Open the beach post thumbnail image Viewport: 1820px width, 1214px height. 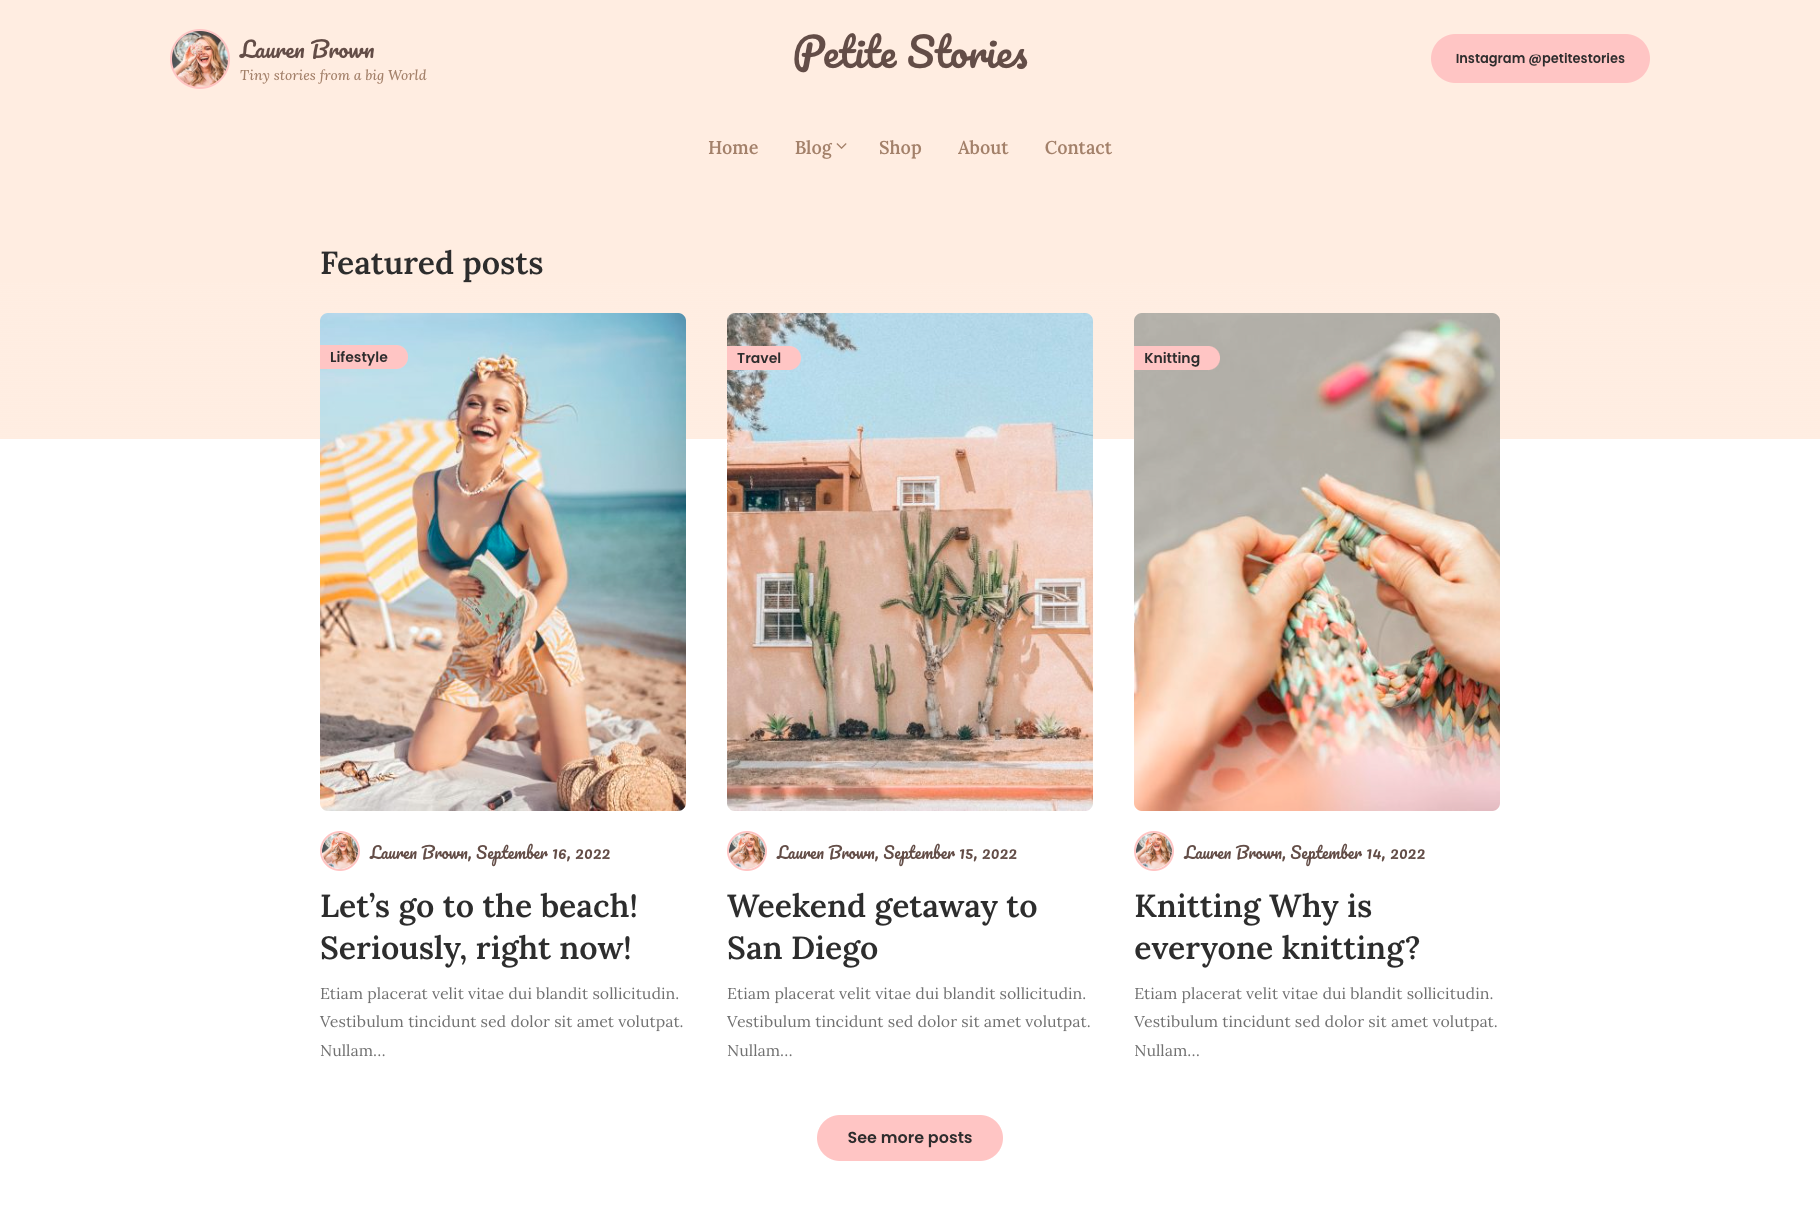[503, 562]
